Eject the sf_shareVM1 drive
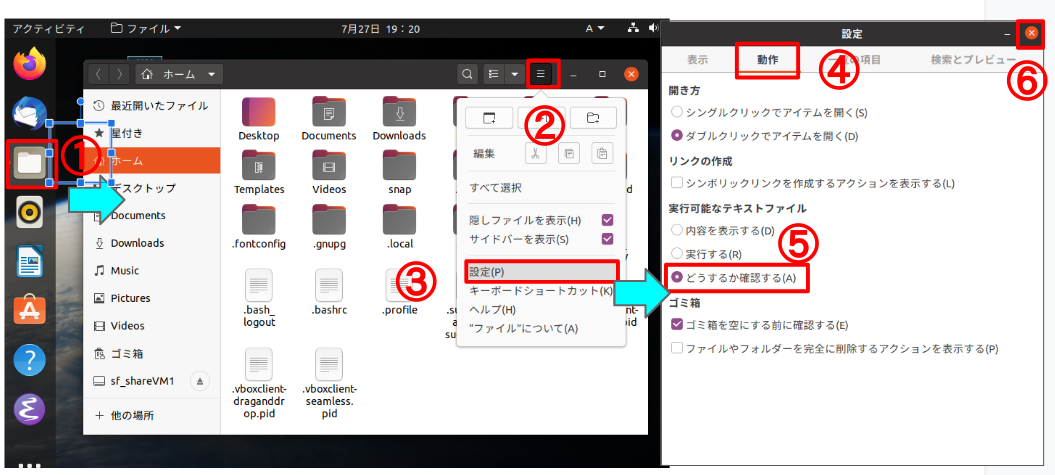The image size is (1055, 475). [200, 381]
